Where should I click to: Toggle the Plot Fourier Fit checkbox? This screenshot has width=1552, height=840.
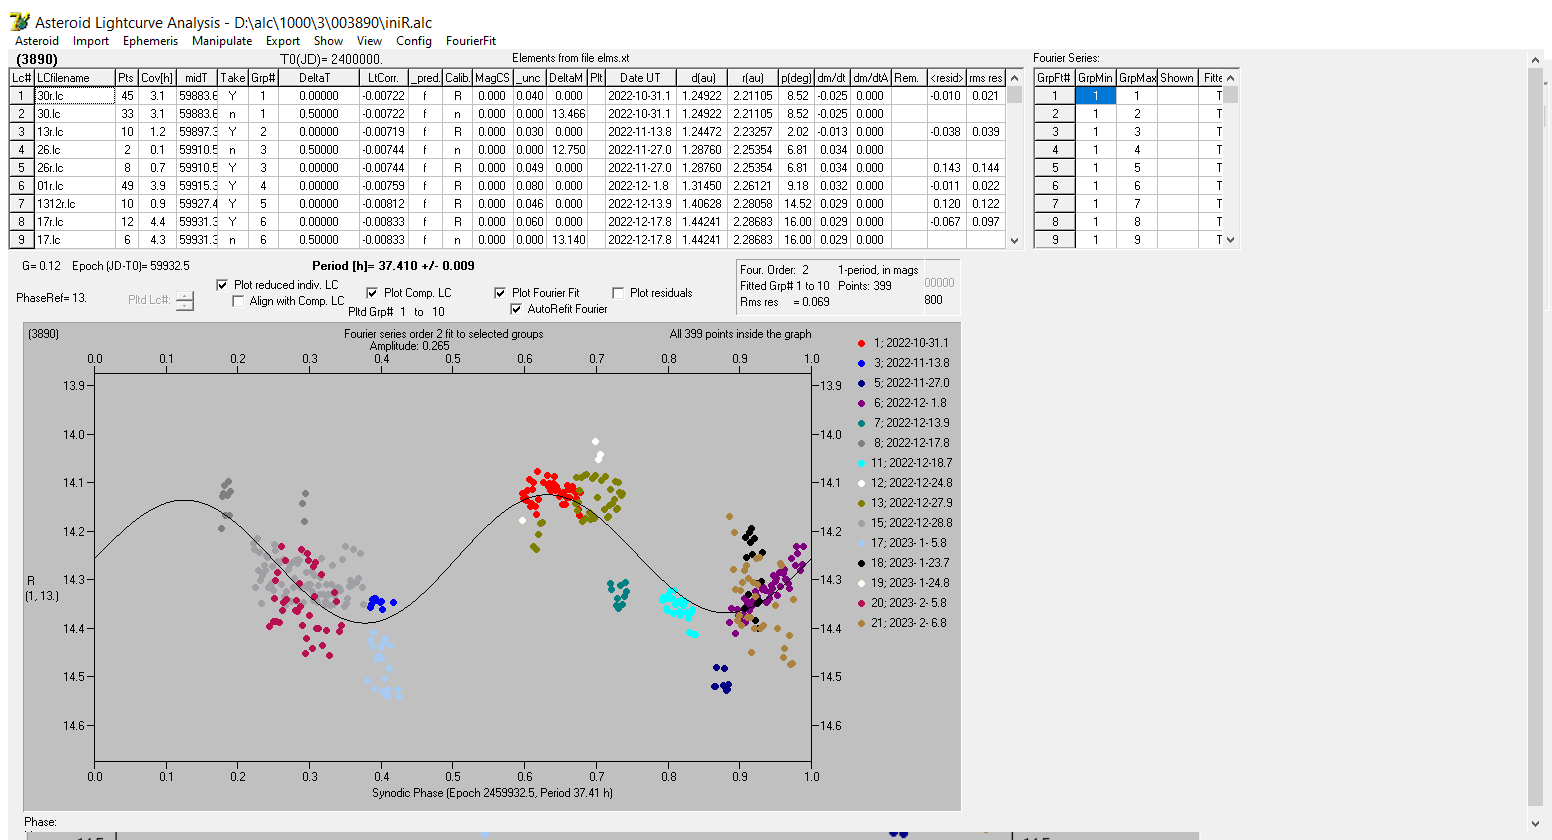tap(500, 293)
